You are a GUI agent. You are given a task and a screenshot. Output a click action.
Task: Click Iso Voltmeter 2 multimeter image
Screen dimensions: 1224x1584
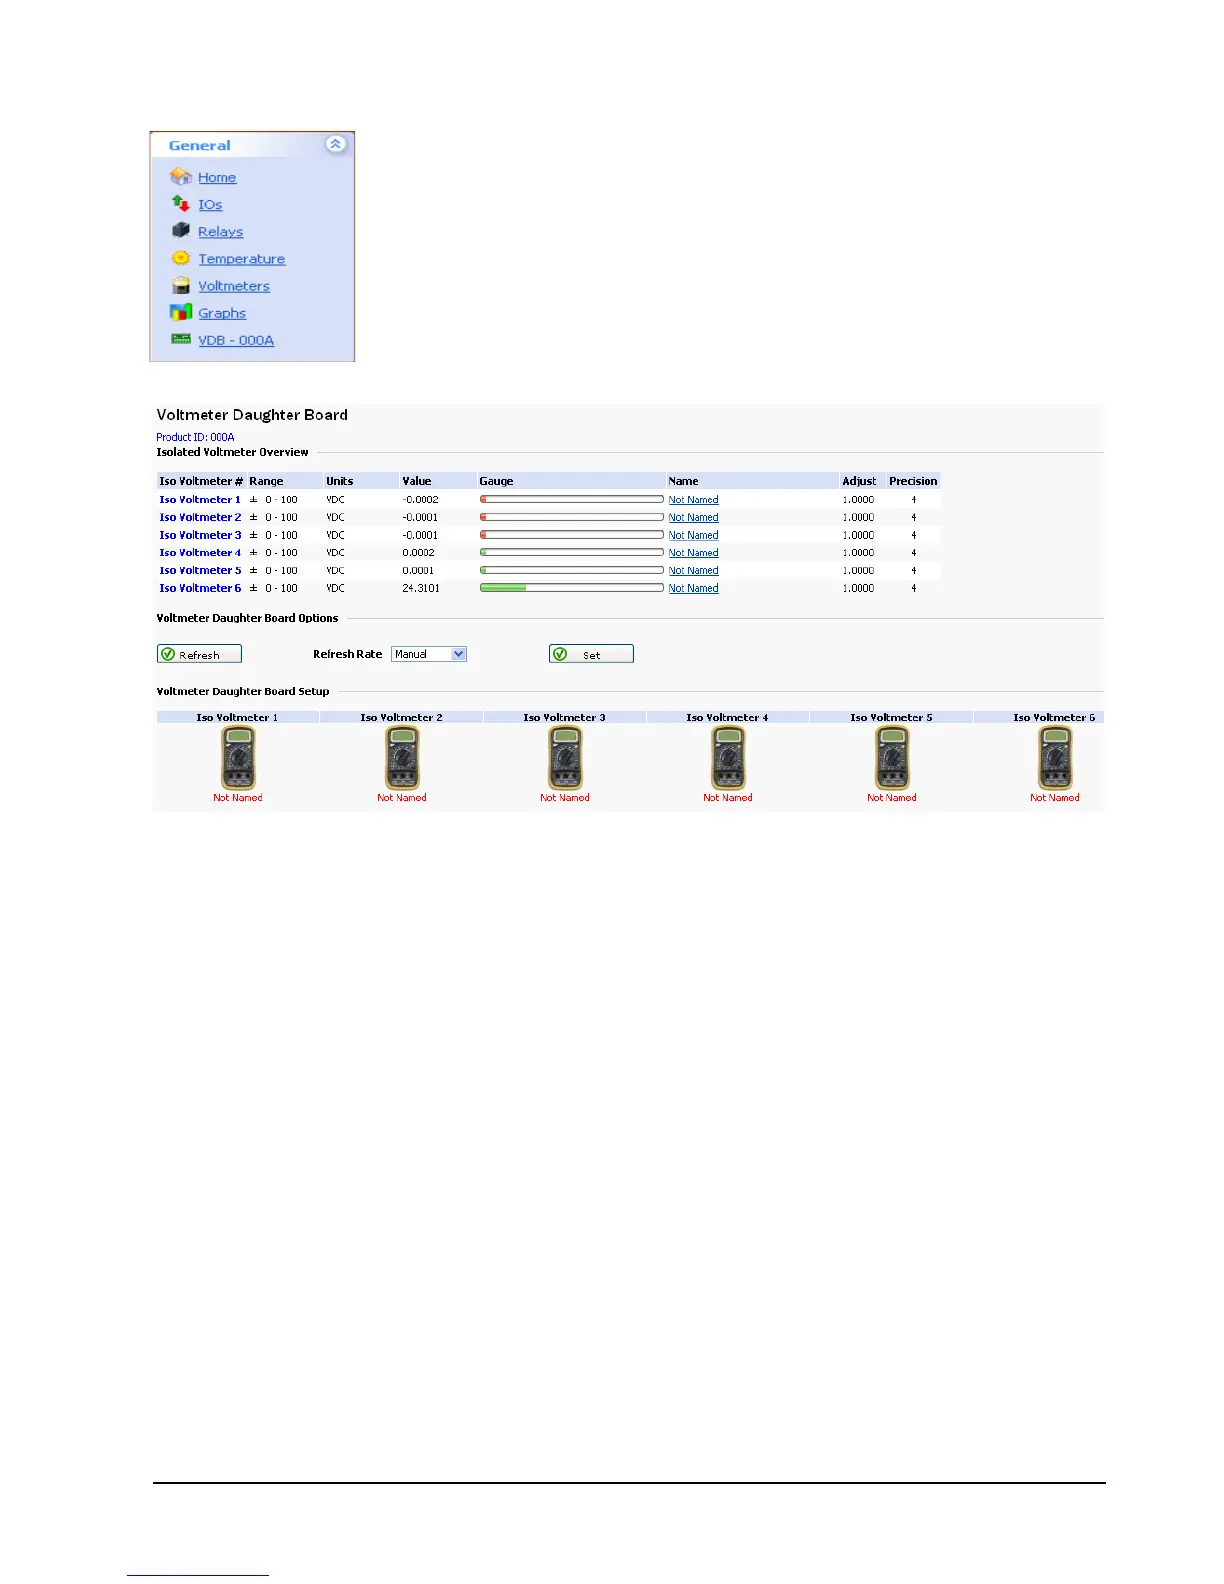click(x=402, y=758)
